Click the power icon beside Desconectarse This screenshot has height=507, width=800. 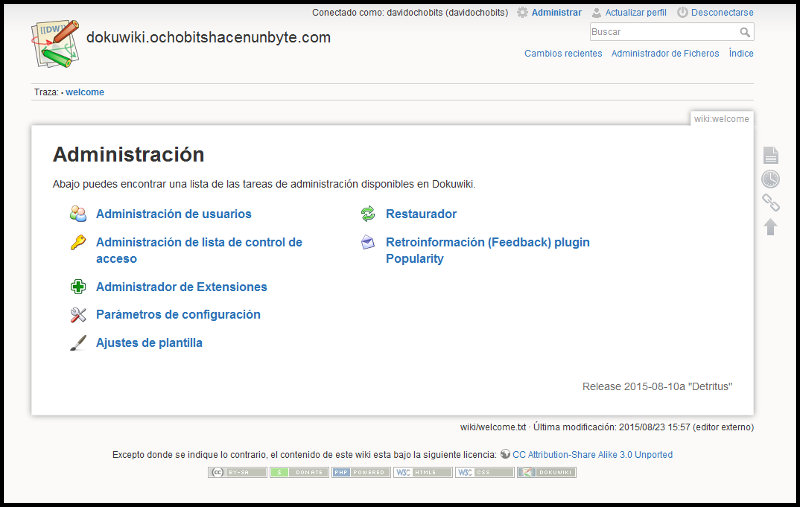(682, 12)
